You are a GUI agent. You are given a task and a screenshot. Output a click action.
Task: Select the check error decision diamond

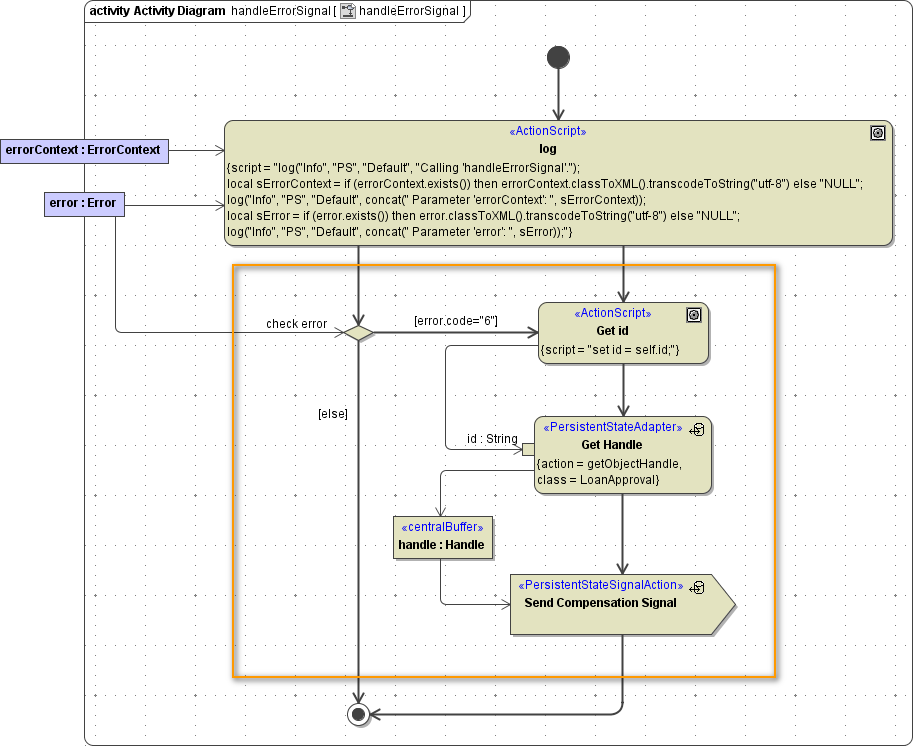point(357,330)
